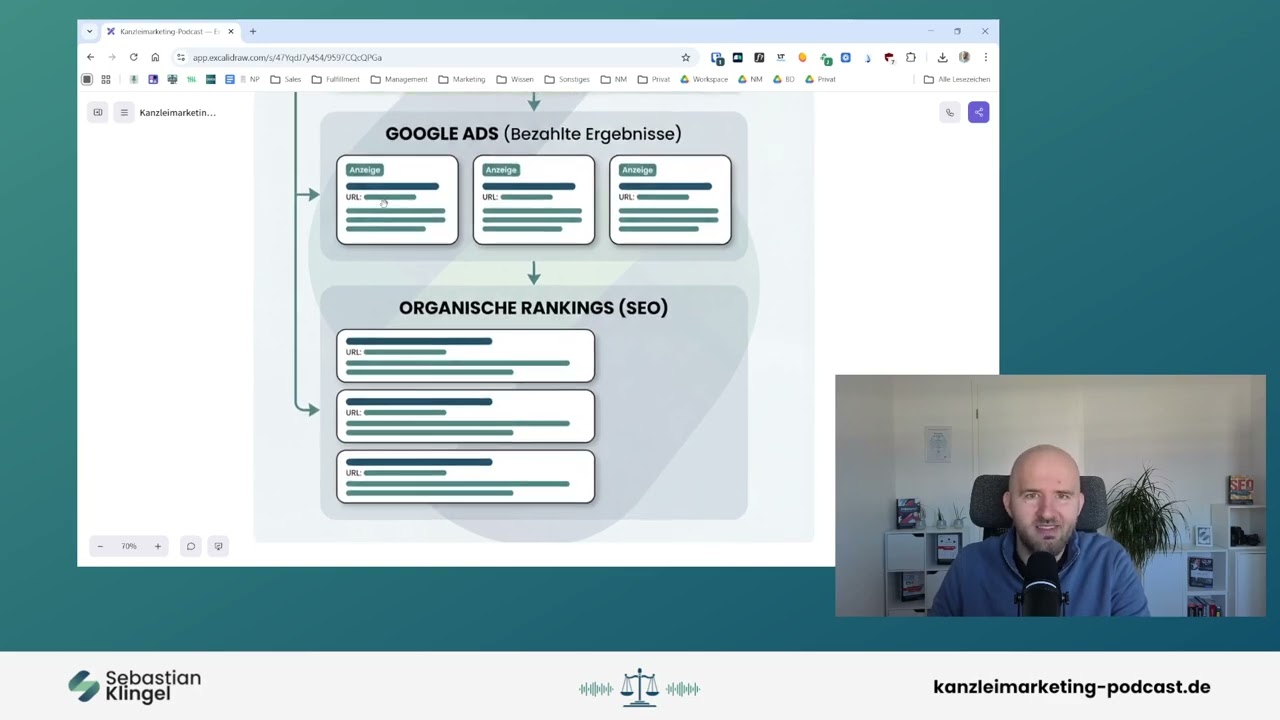Open the Sales bookmarks folder
This screenshot has width=1280, height=720.
pyautogui.click(x=285, y=79)
